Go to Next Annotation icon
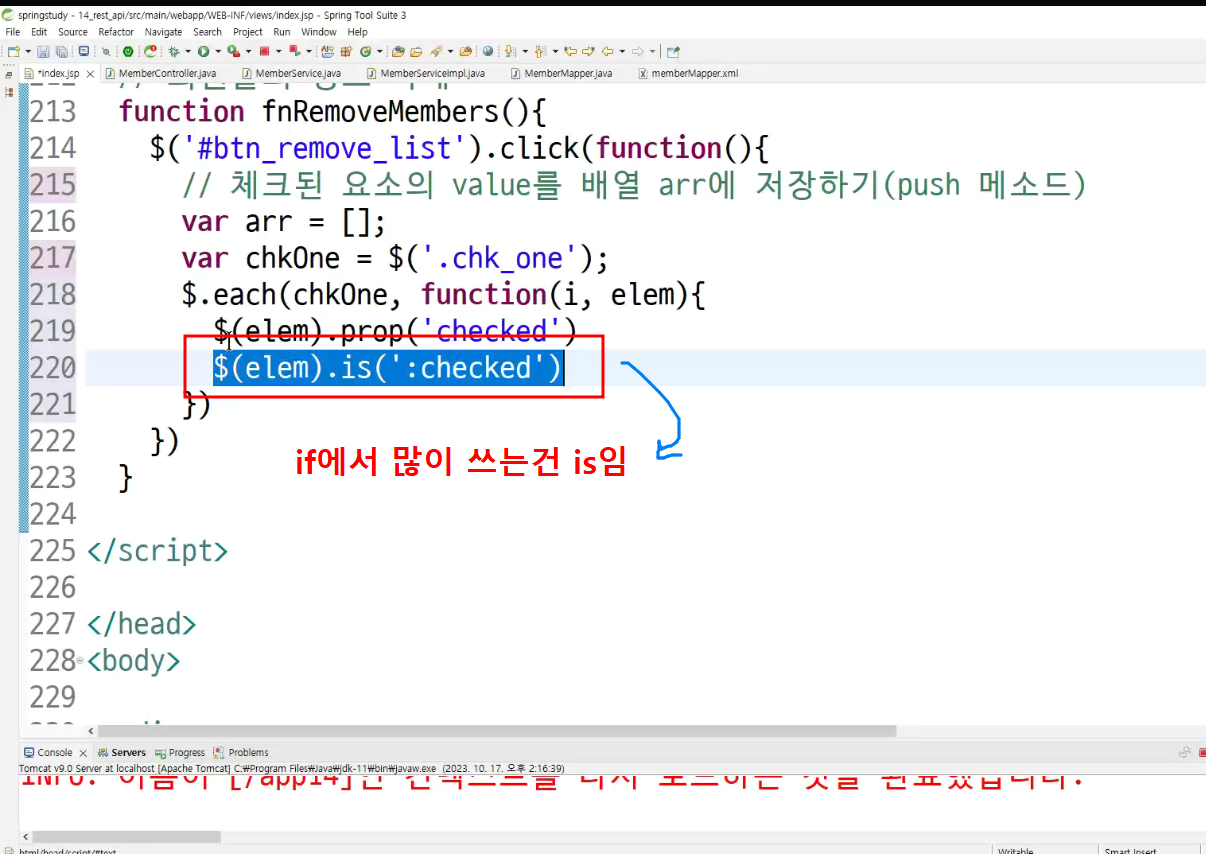 [x=510, y=51]
